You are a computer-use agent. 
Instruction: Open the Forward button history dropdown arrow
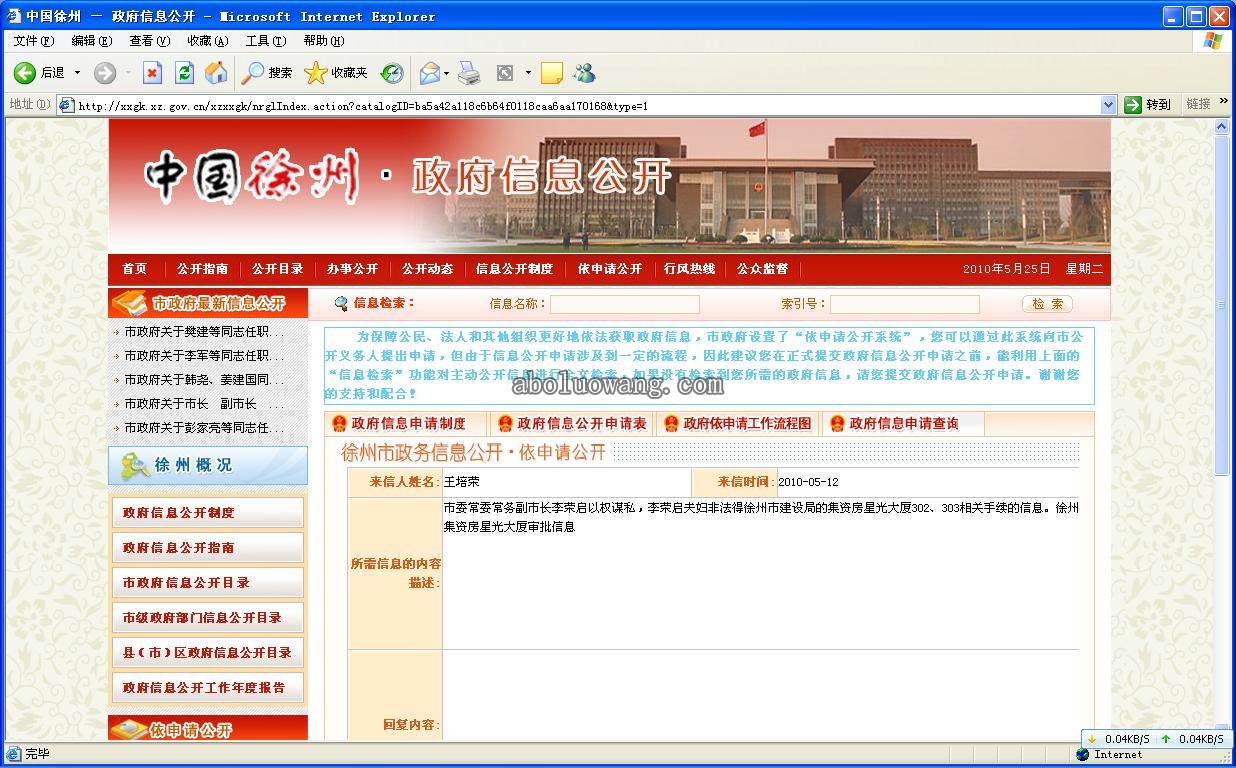pos(126,73)
